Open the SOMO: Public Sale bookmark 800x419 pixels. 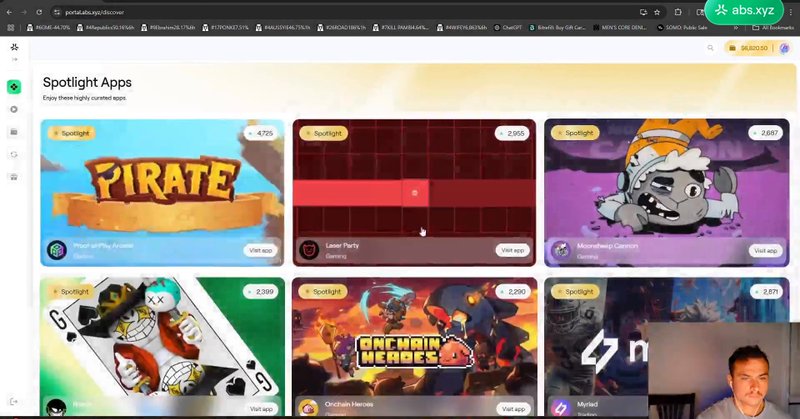tap(682, 28)
